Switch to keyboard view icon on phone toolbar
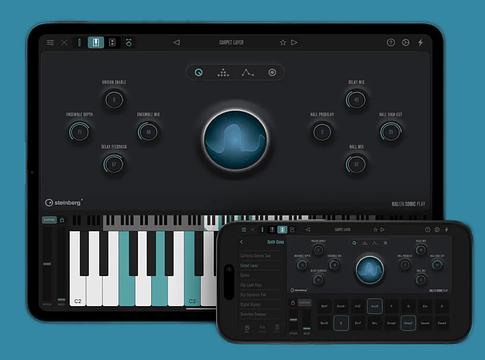Viewport: 485px width, 360px height. point(272,230)
